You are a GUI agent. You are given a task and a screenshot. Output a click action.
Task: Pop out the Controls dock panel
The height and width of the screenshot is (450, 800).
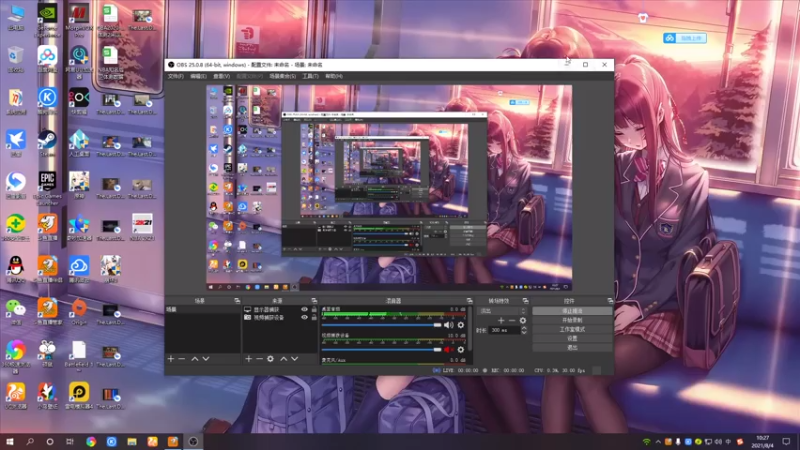pos(610,301)
